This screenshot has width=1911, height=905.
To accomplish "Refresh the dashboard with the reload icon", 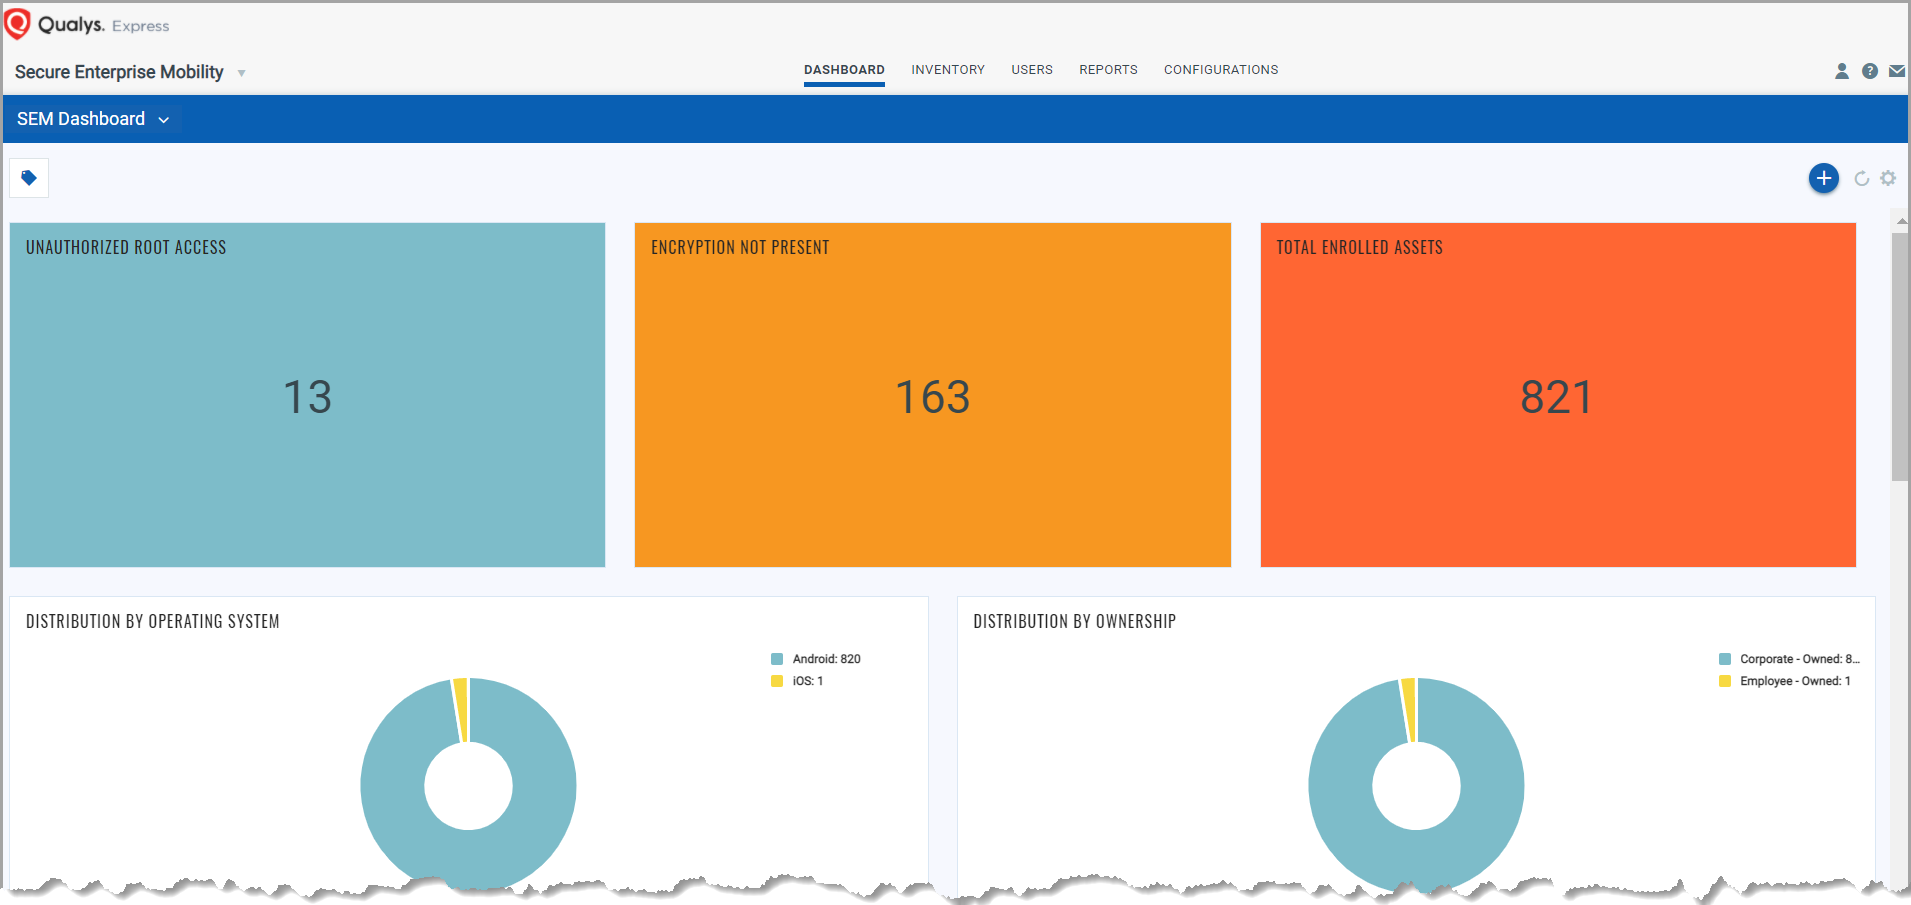I will (1862, 178).
